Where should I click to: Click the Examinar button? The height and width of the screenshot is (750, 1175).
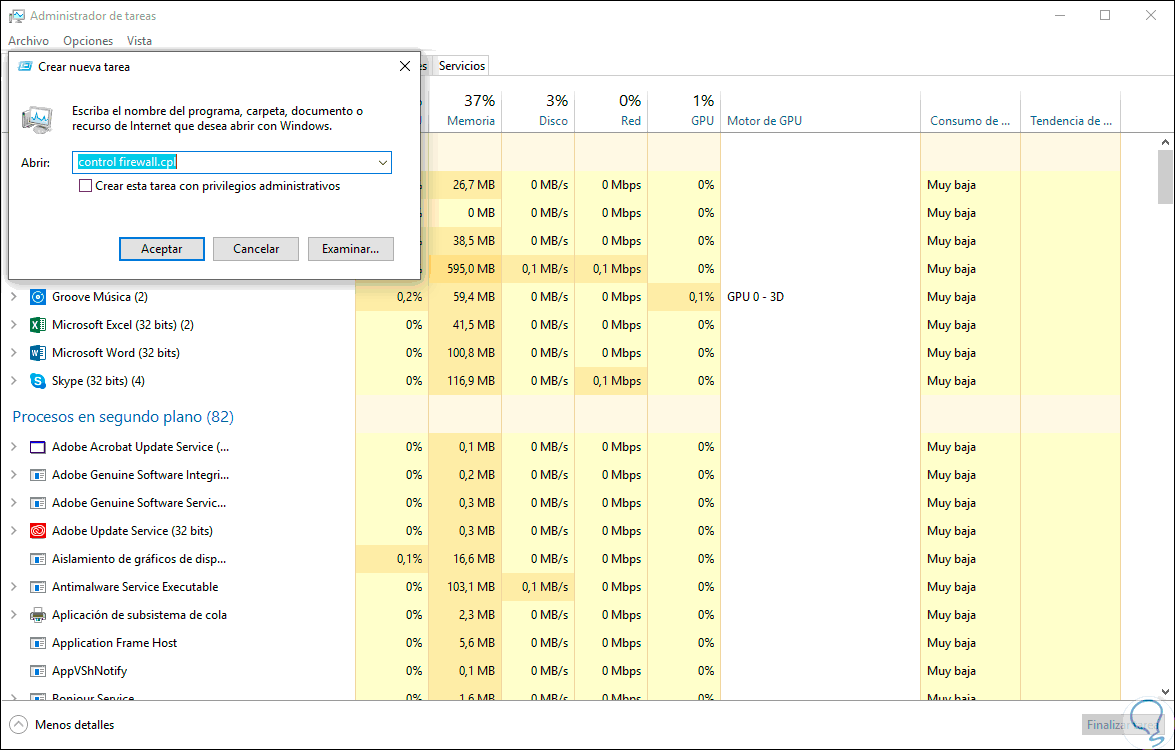350,249
